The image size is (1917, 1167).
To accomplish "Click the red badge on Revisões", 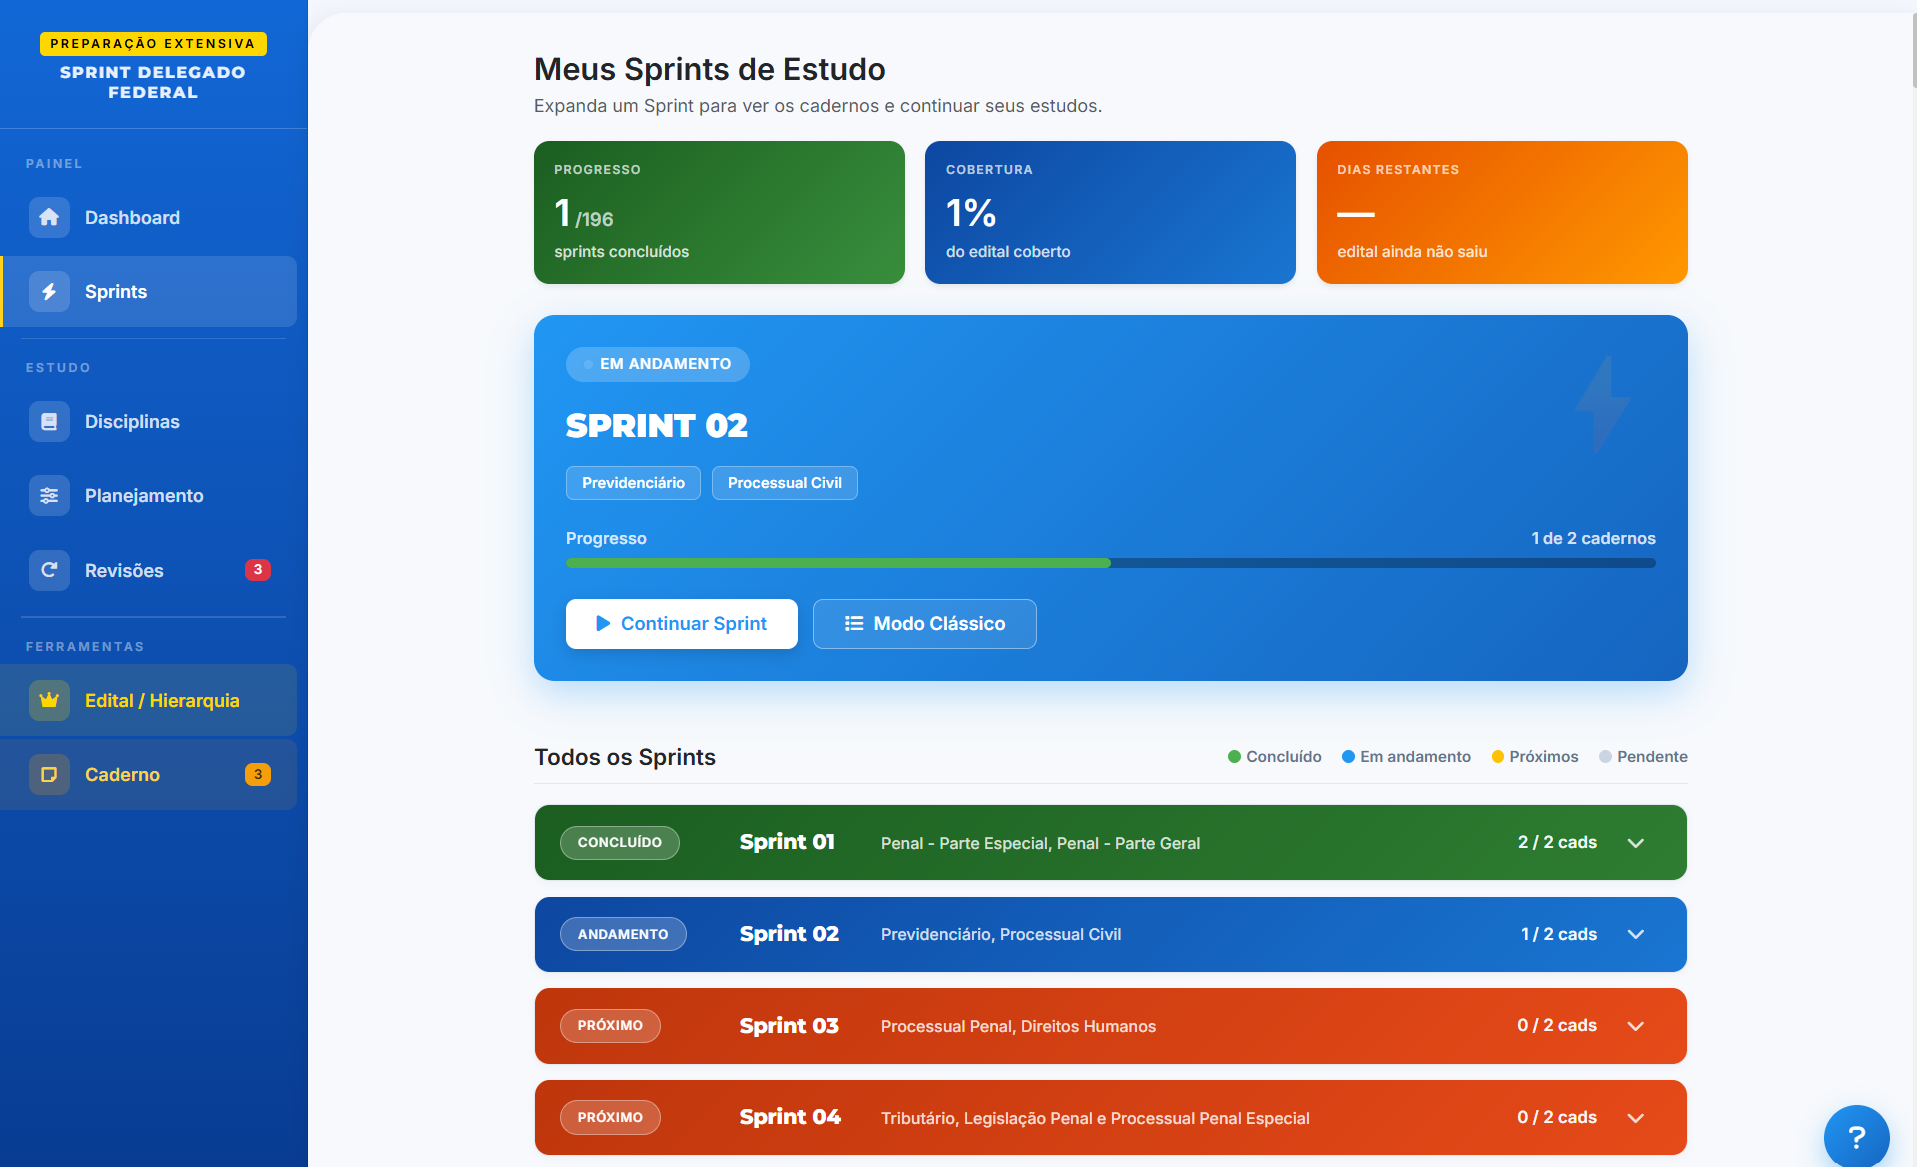I will point(258,570).
